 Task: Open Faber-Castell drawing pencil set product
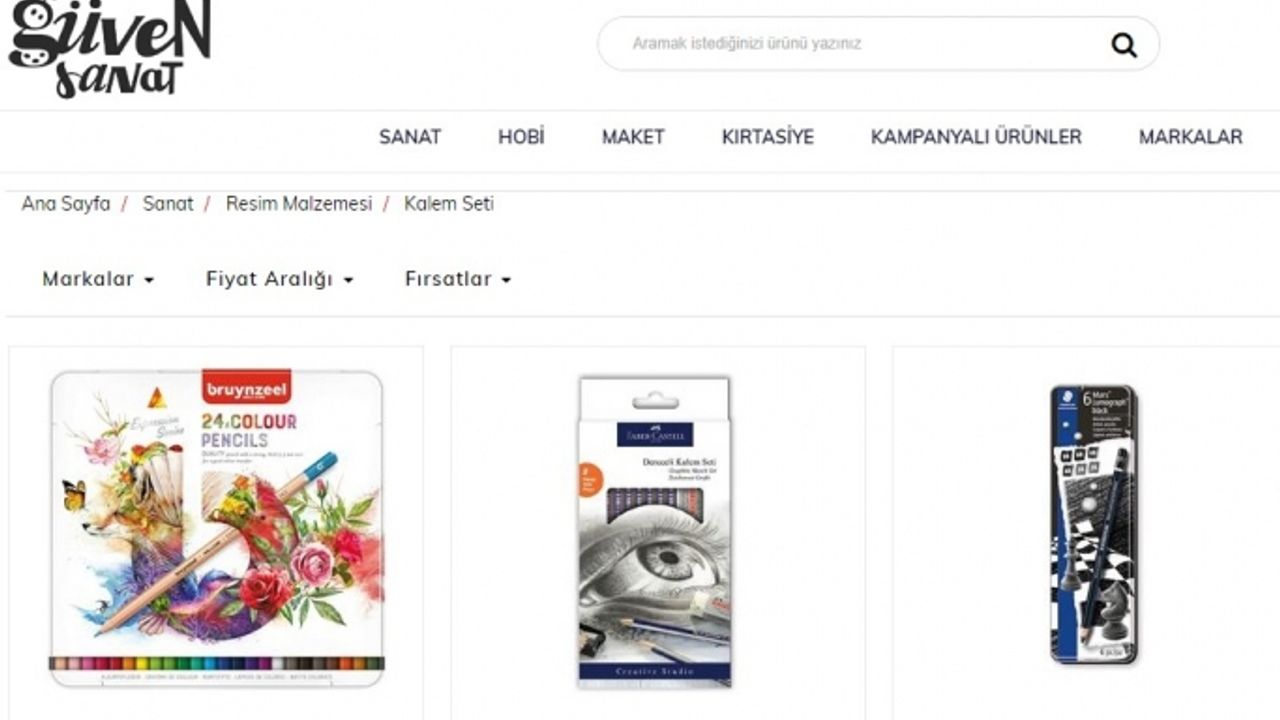656,532
